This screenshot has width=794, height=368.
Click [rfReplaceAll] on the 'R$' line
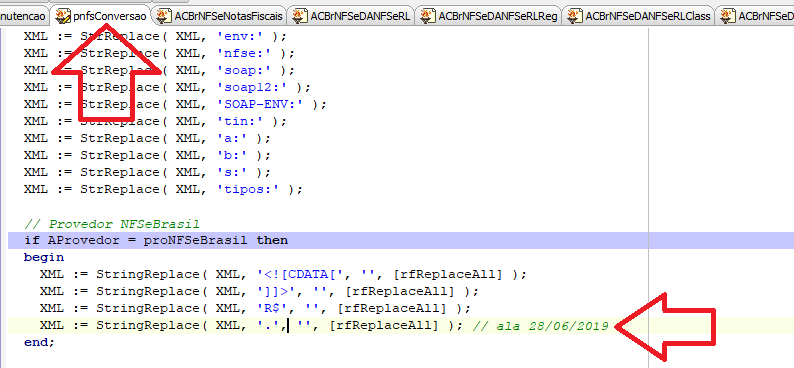[x=391, y=308]
